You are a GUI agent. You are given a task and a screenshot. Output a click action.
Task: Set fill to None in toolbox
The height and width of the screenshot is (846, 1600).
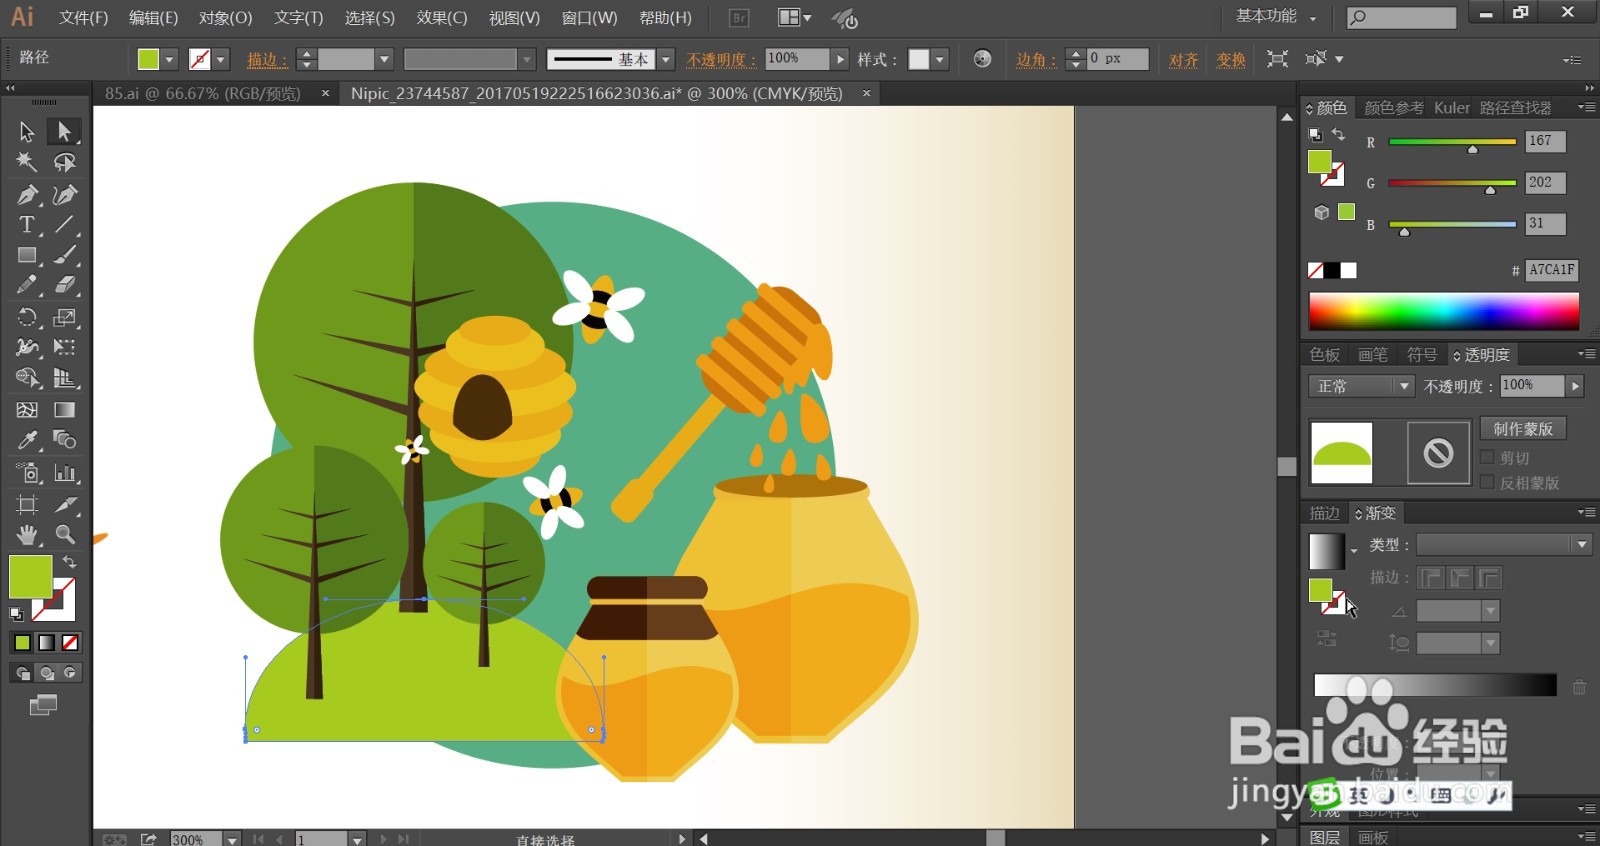tap(70, 643)
